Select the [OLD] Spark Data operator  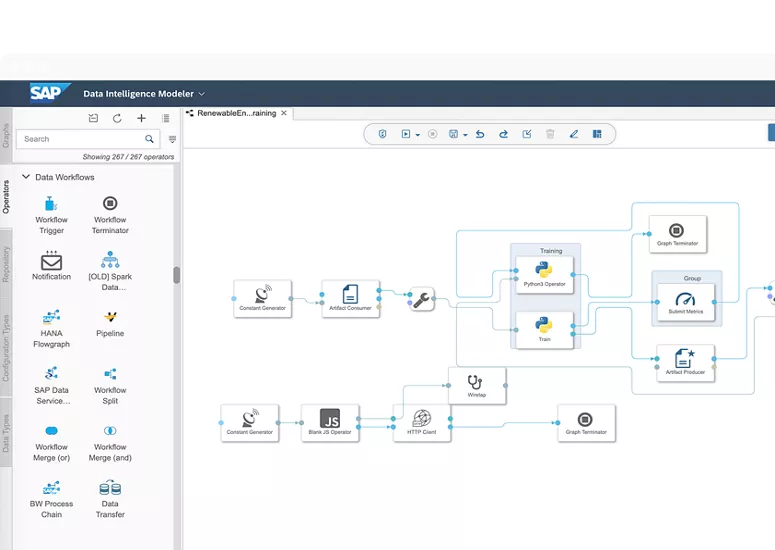(x=110, y=271)
